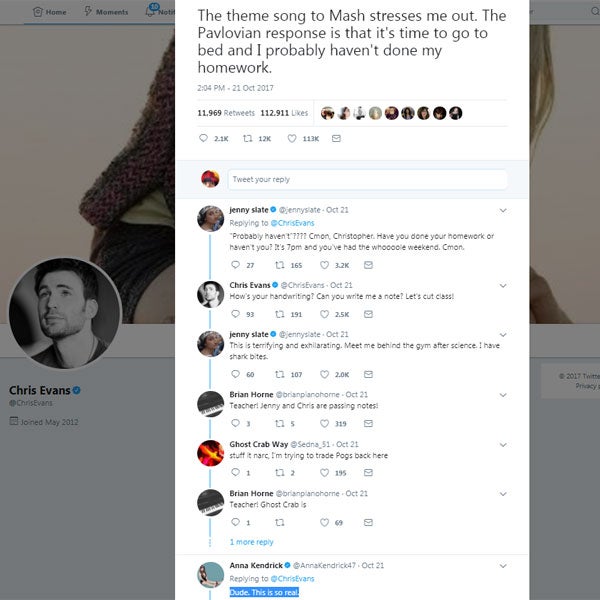Reply to Brian Horne's passing notes tweet

tap(235, 423)
